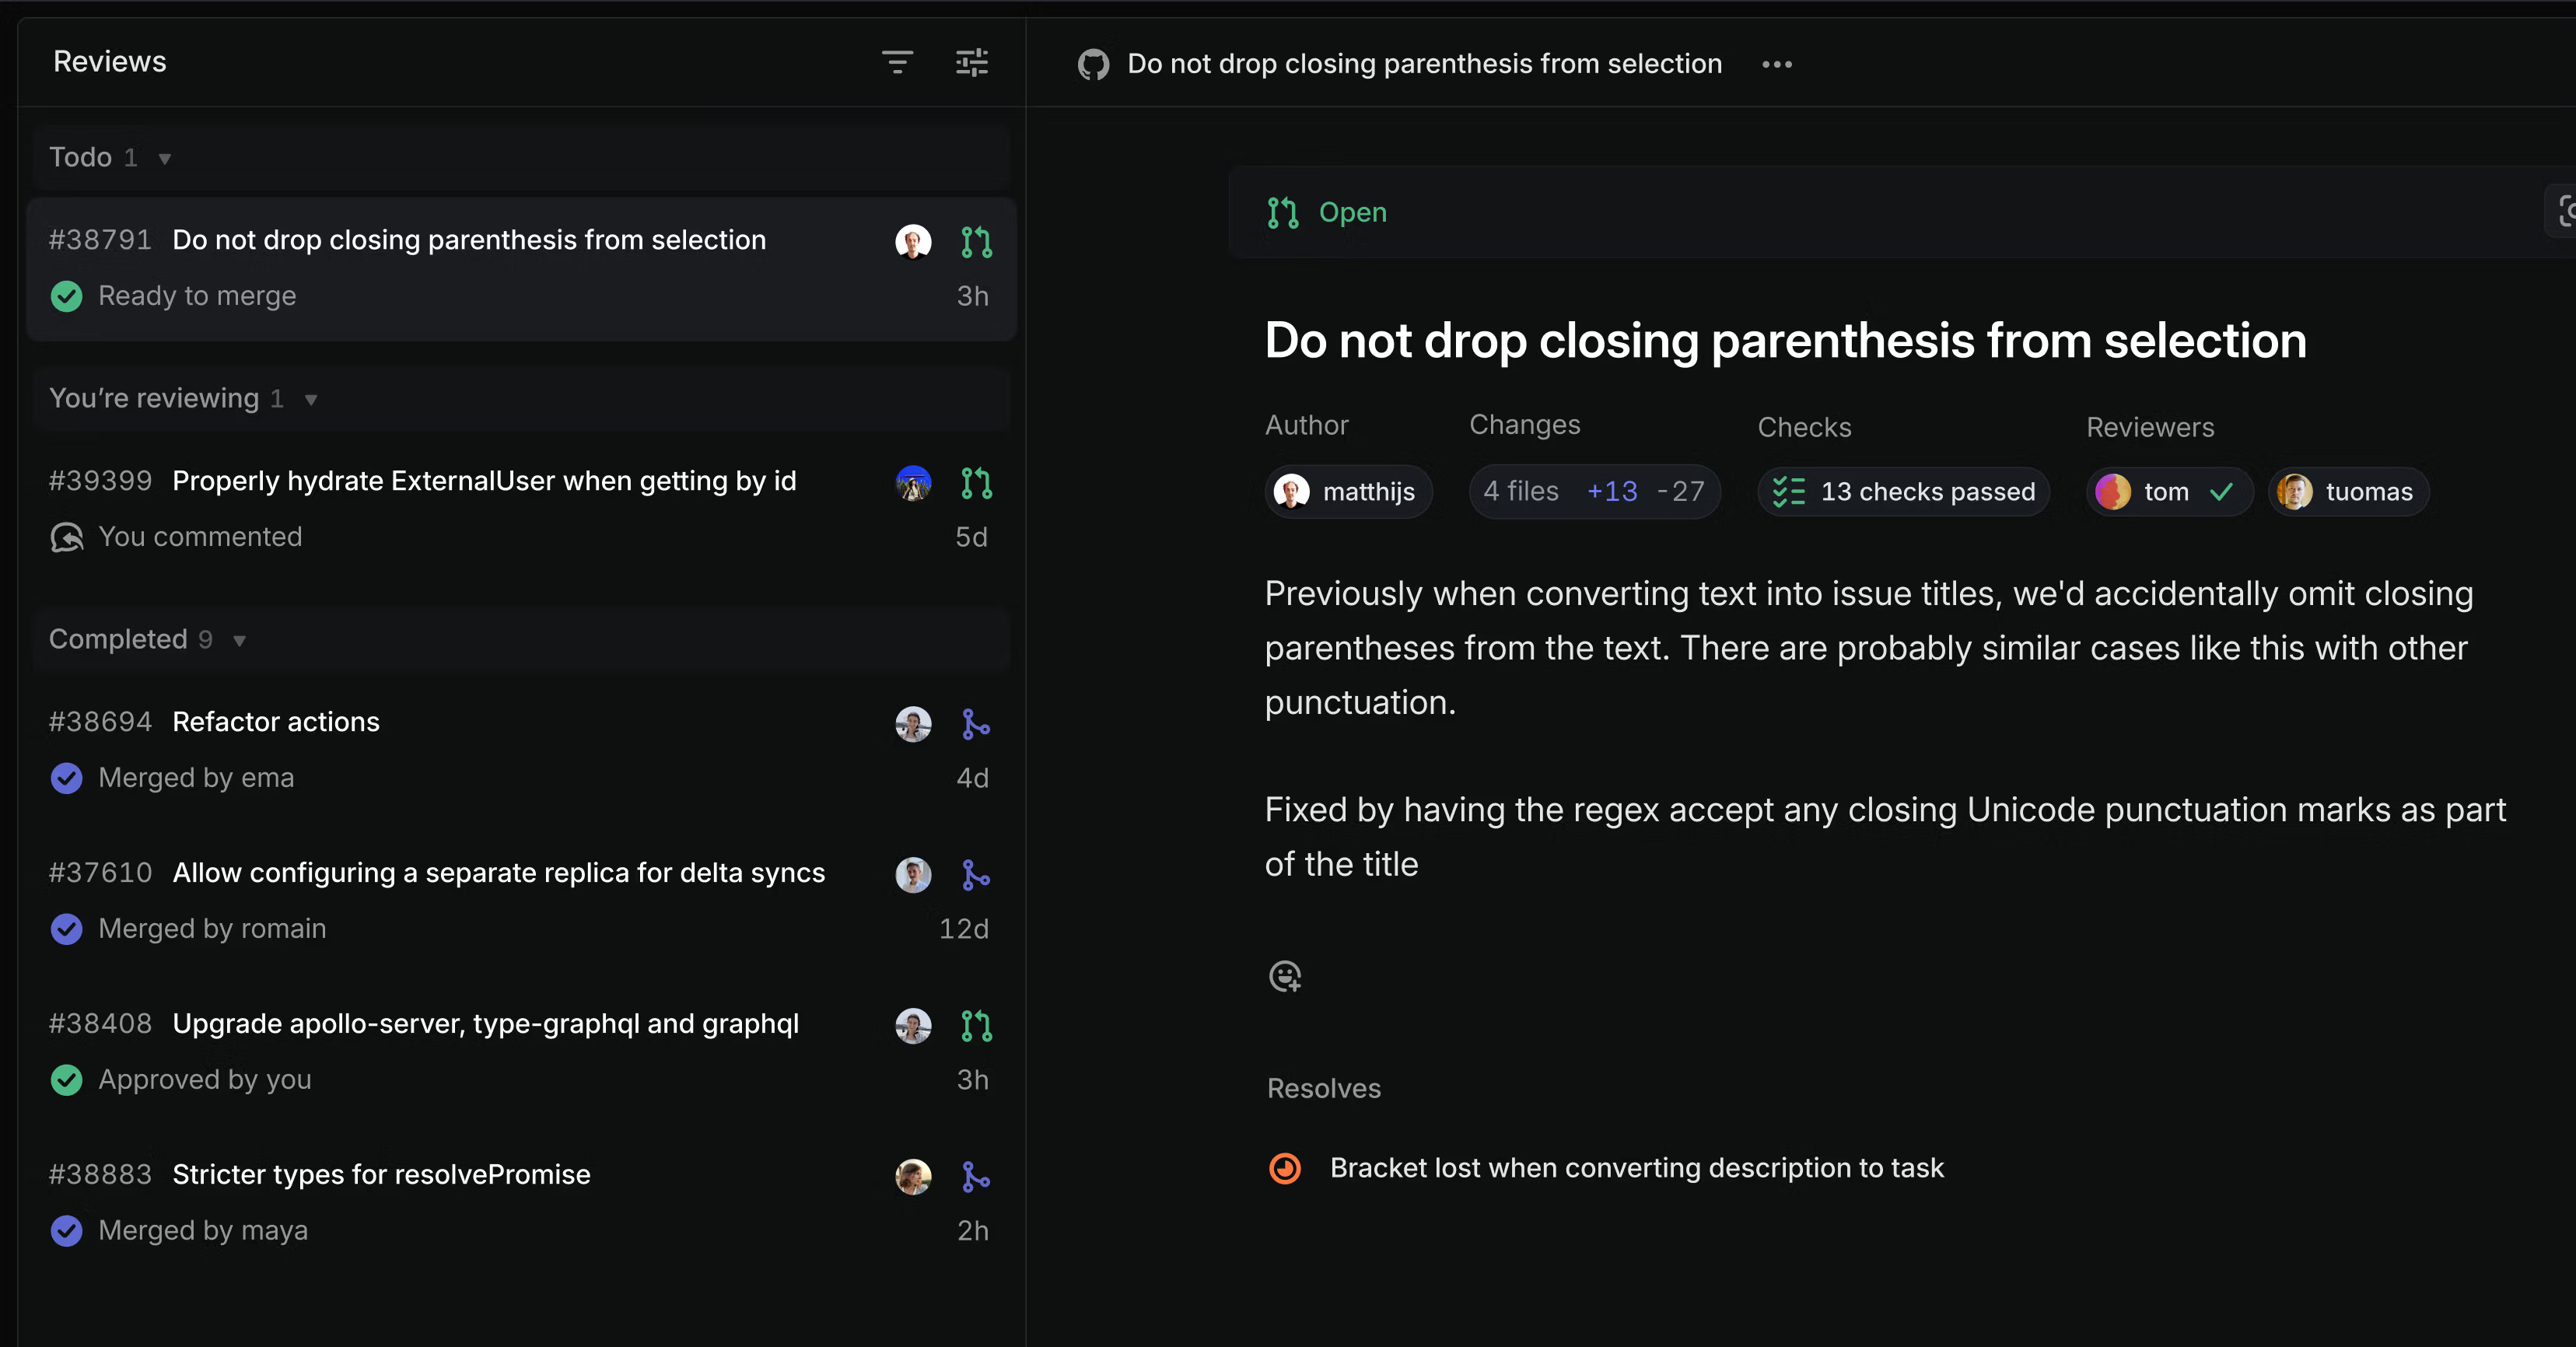Click the open pull request icon beside Open
The image size is (2576, 1347).
tap(1283, 212)
